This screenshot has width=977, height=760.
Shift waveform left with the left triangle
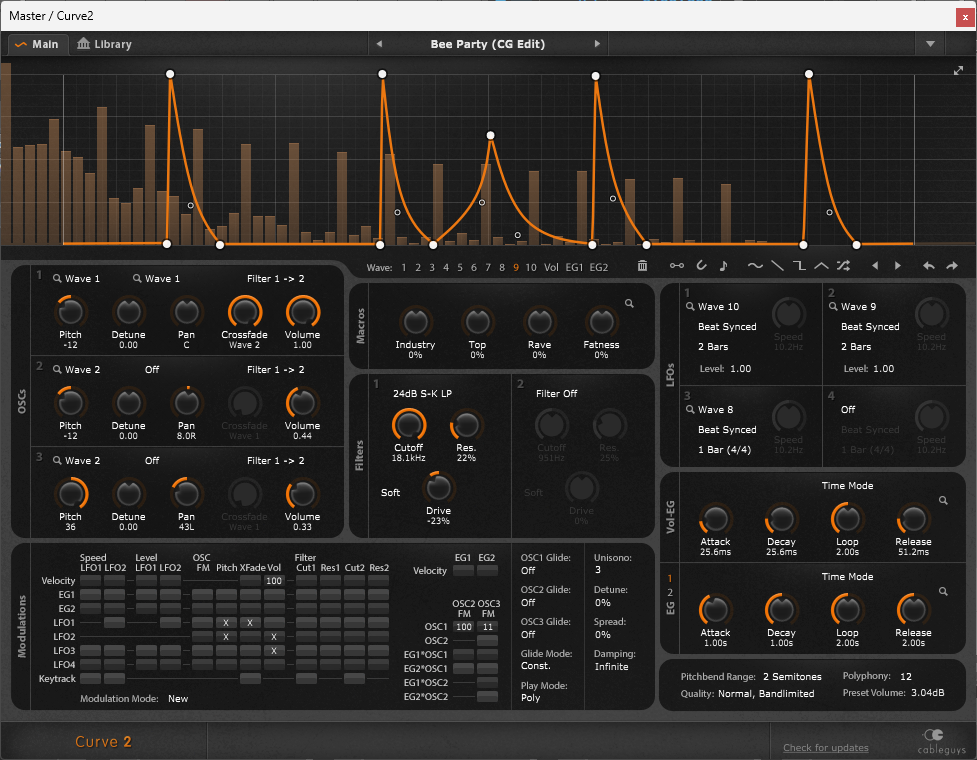(875, 266)
